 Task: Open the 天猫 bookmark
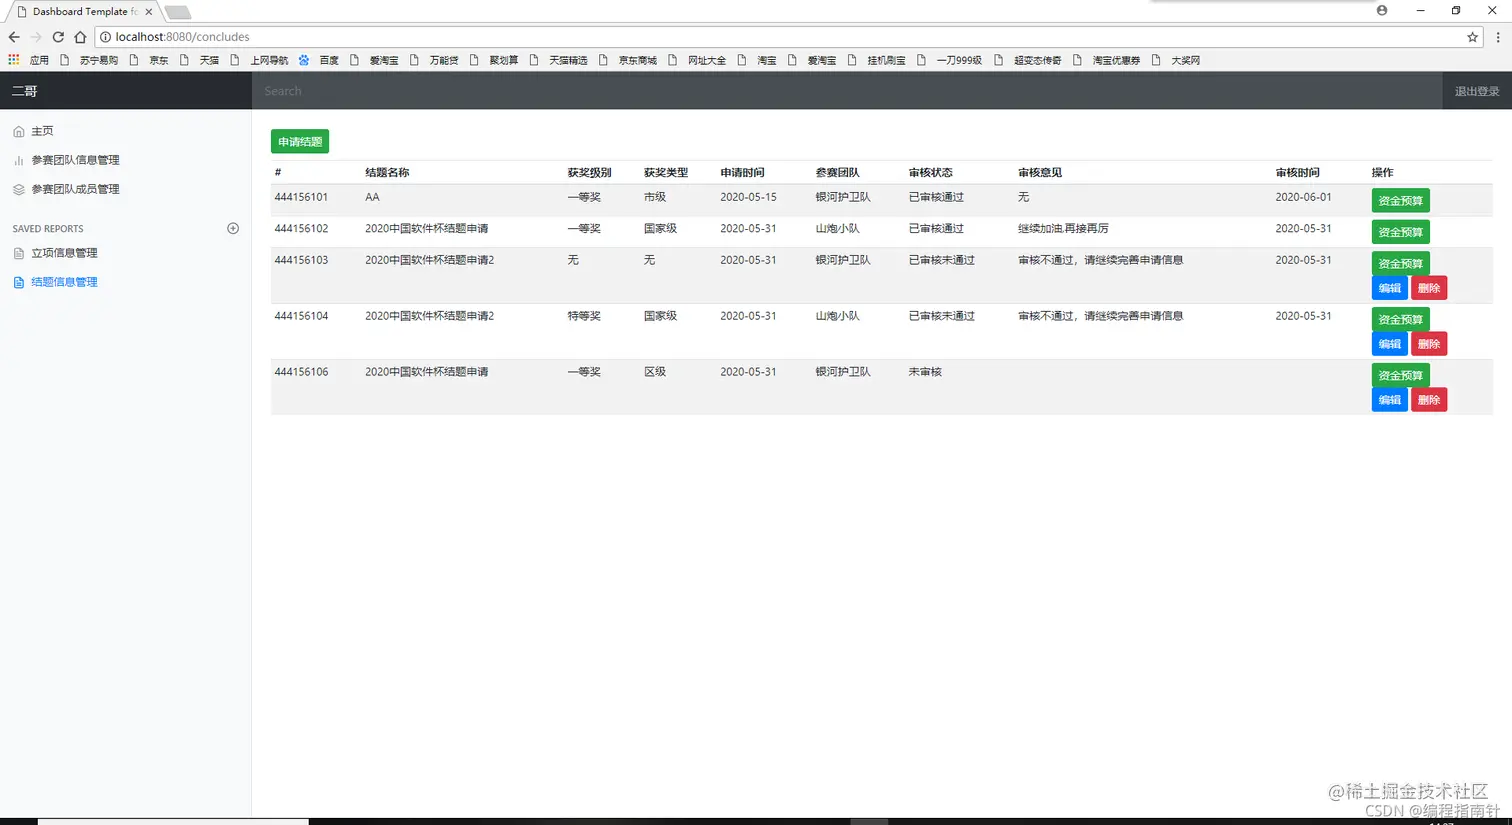pyautogui.click(x=199, y=60)
